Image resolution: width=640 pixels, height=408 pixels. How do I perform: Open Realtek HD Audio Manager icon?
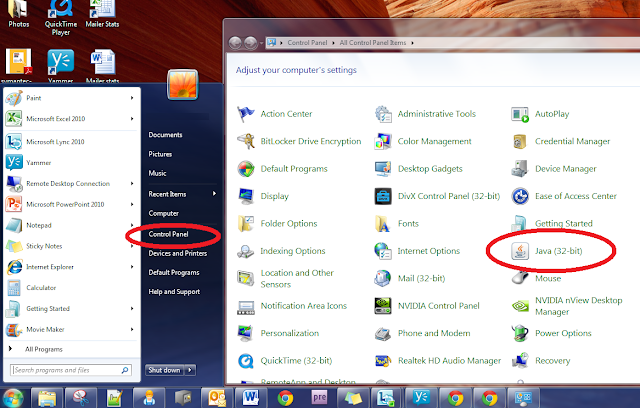click(383, 360)
